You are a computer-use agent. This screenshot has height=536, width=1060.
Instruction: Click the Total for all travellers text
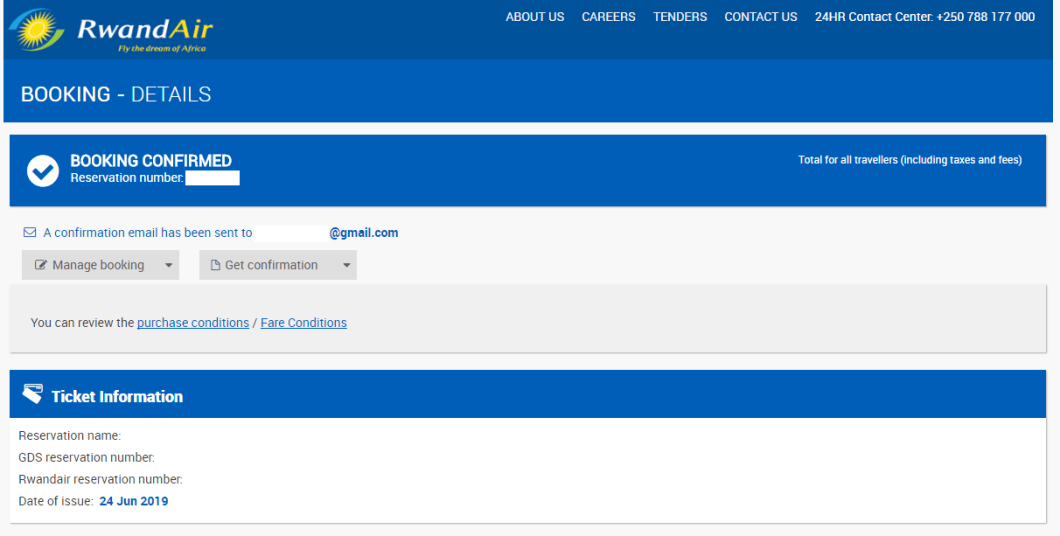click(909, 160)
